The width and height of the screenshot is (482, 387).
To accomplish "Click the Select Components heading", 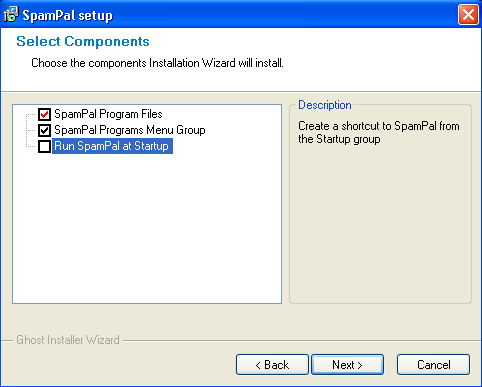I will click(x=83, y=41).
